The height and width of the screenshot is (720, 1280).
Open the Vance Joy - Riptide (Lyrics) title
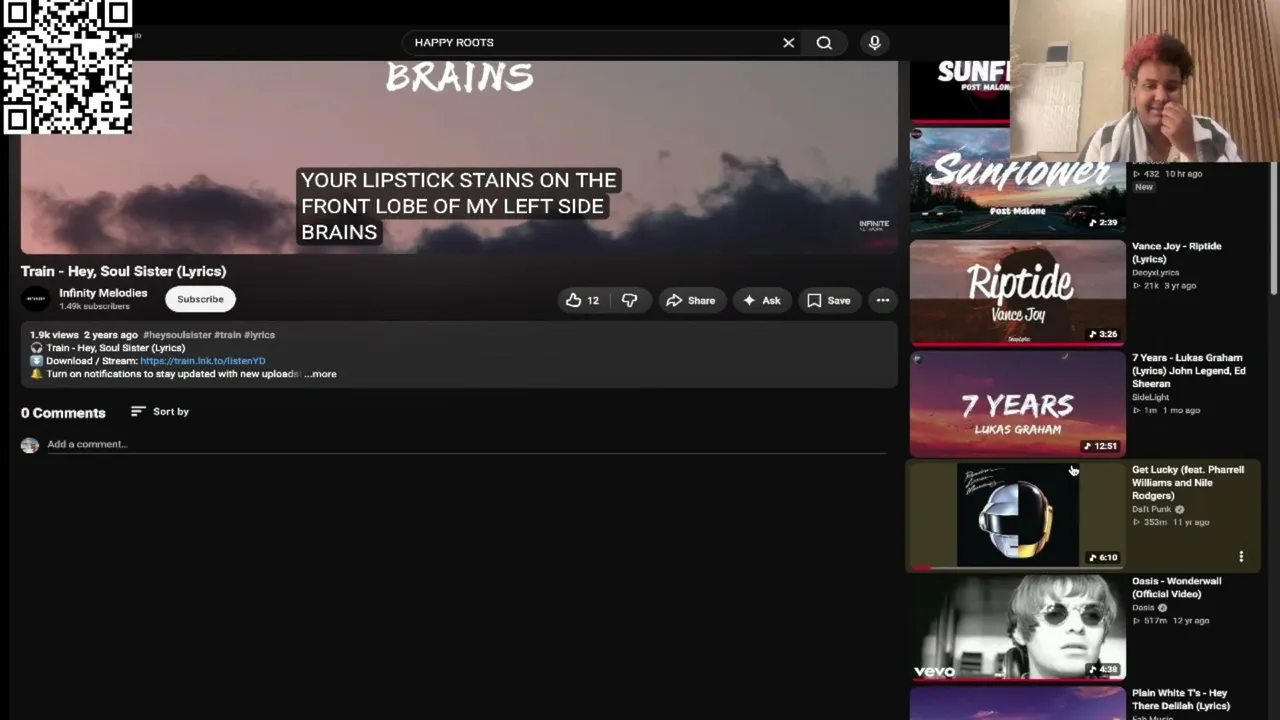[x=1177, y=253]
